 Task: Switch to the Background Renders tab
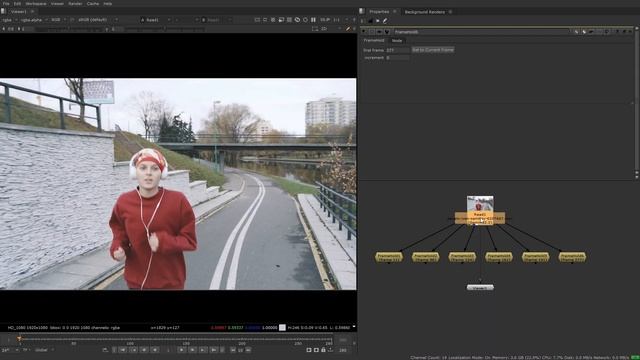click(424, 12)
